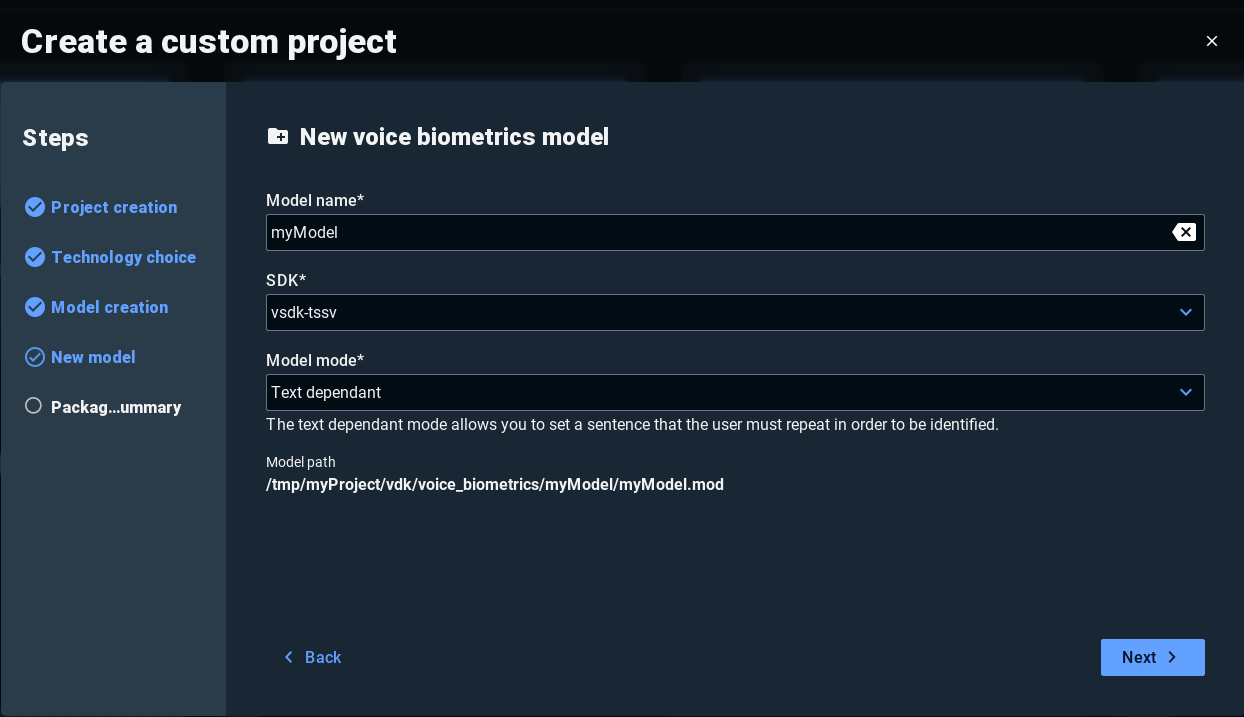Click the Model creation checkmark icon

[x=35, y=307]
